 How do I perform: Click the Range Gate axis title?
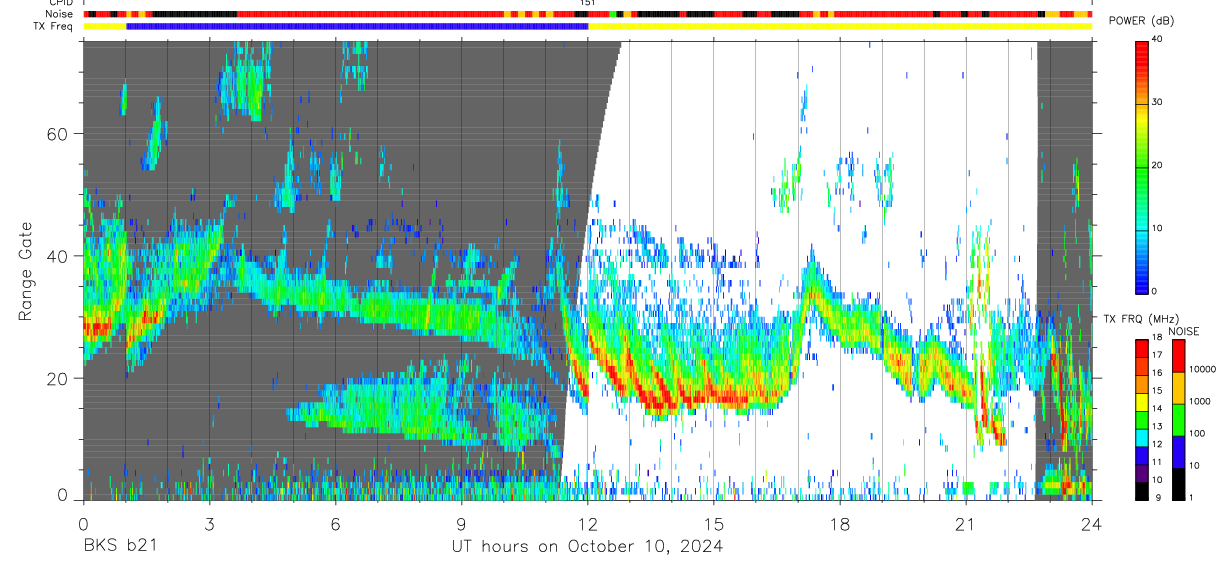pos(25,272)
